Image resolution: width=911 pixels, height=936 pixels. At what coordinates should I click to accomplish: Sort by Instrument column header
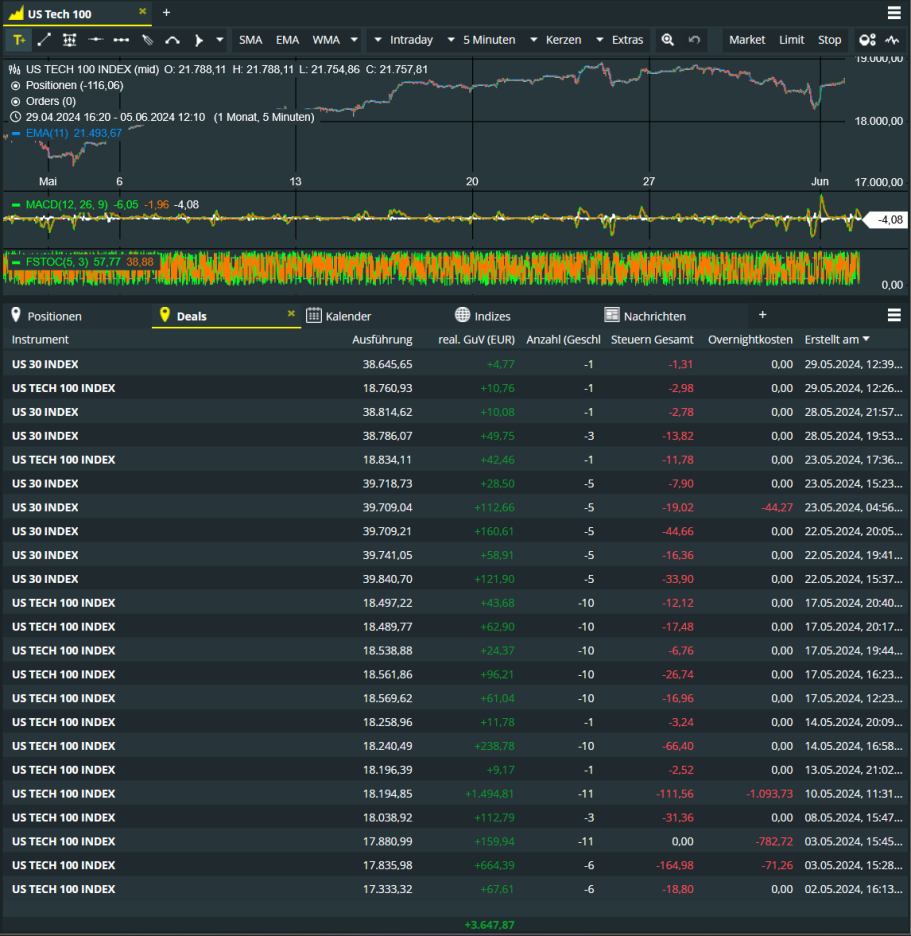(40, 340)
